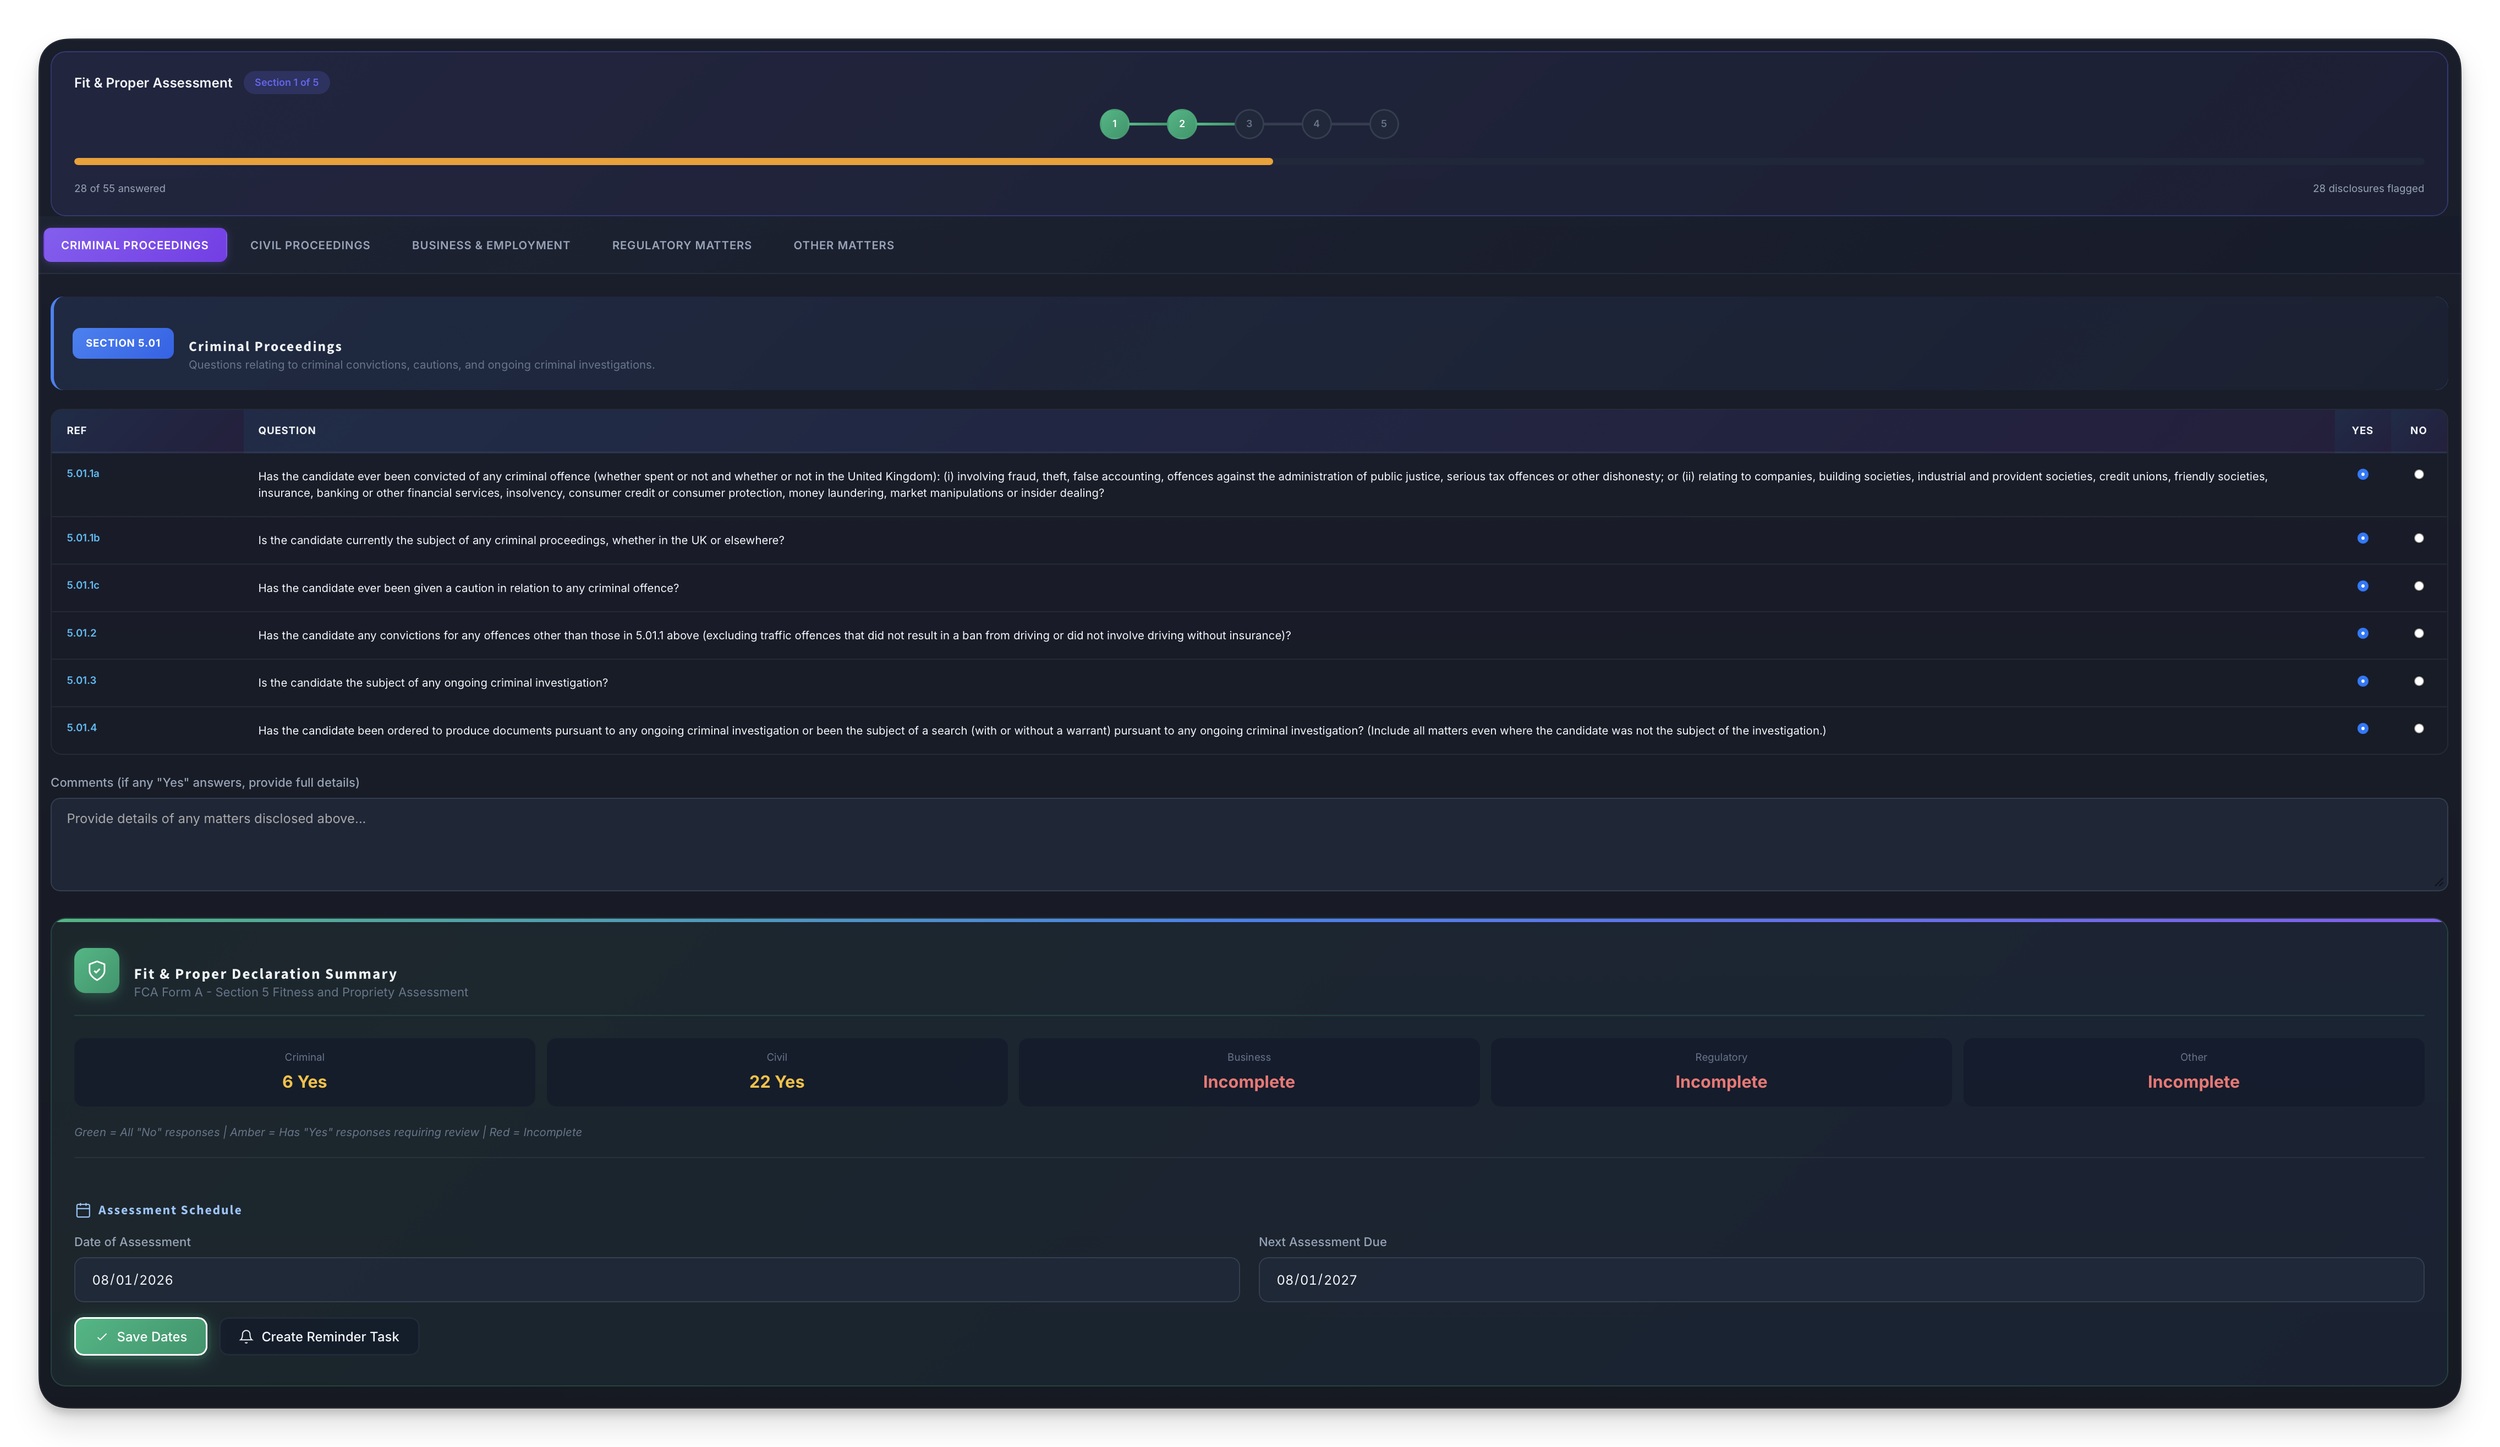
Task: Open the Business & Employment tab
Action: pos(490,245)
